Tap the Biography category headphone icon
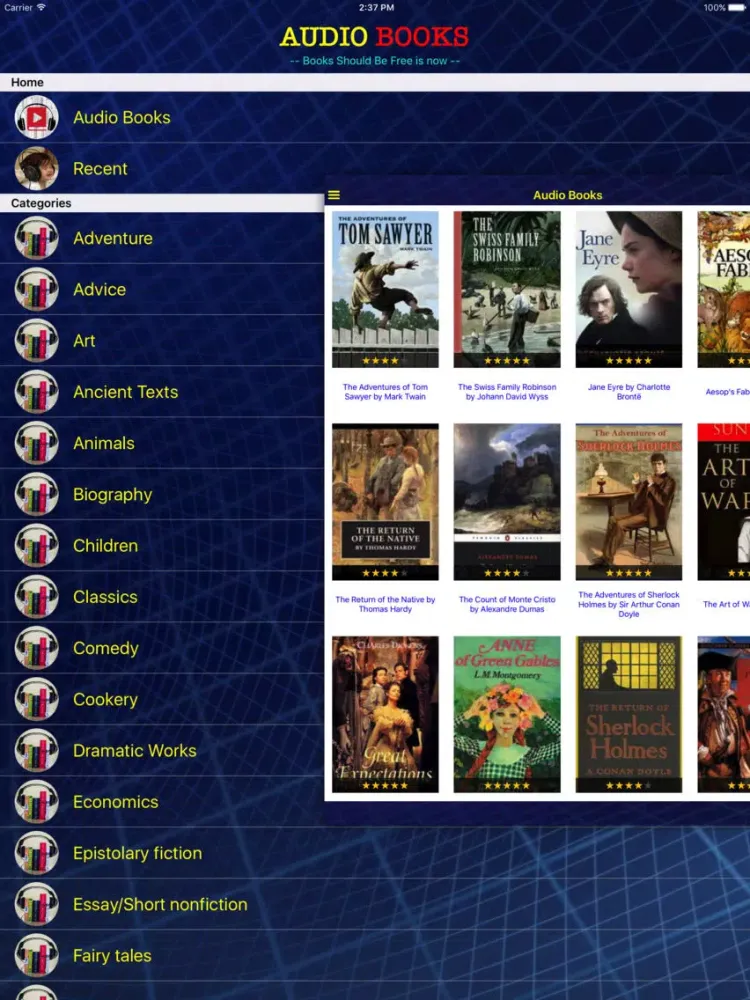 pos(36,494)
